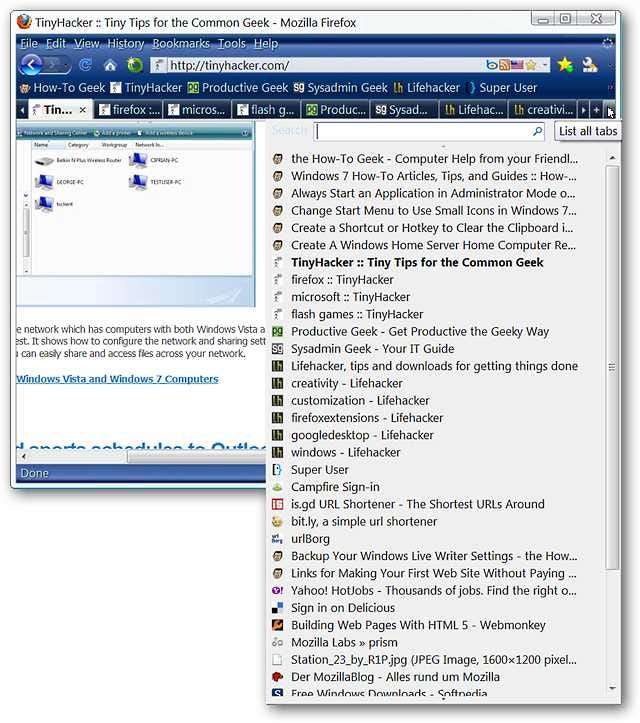Open the File menu

29,43
